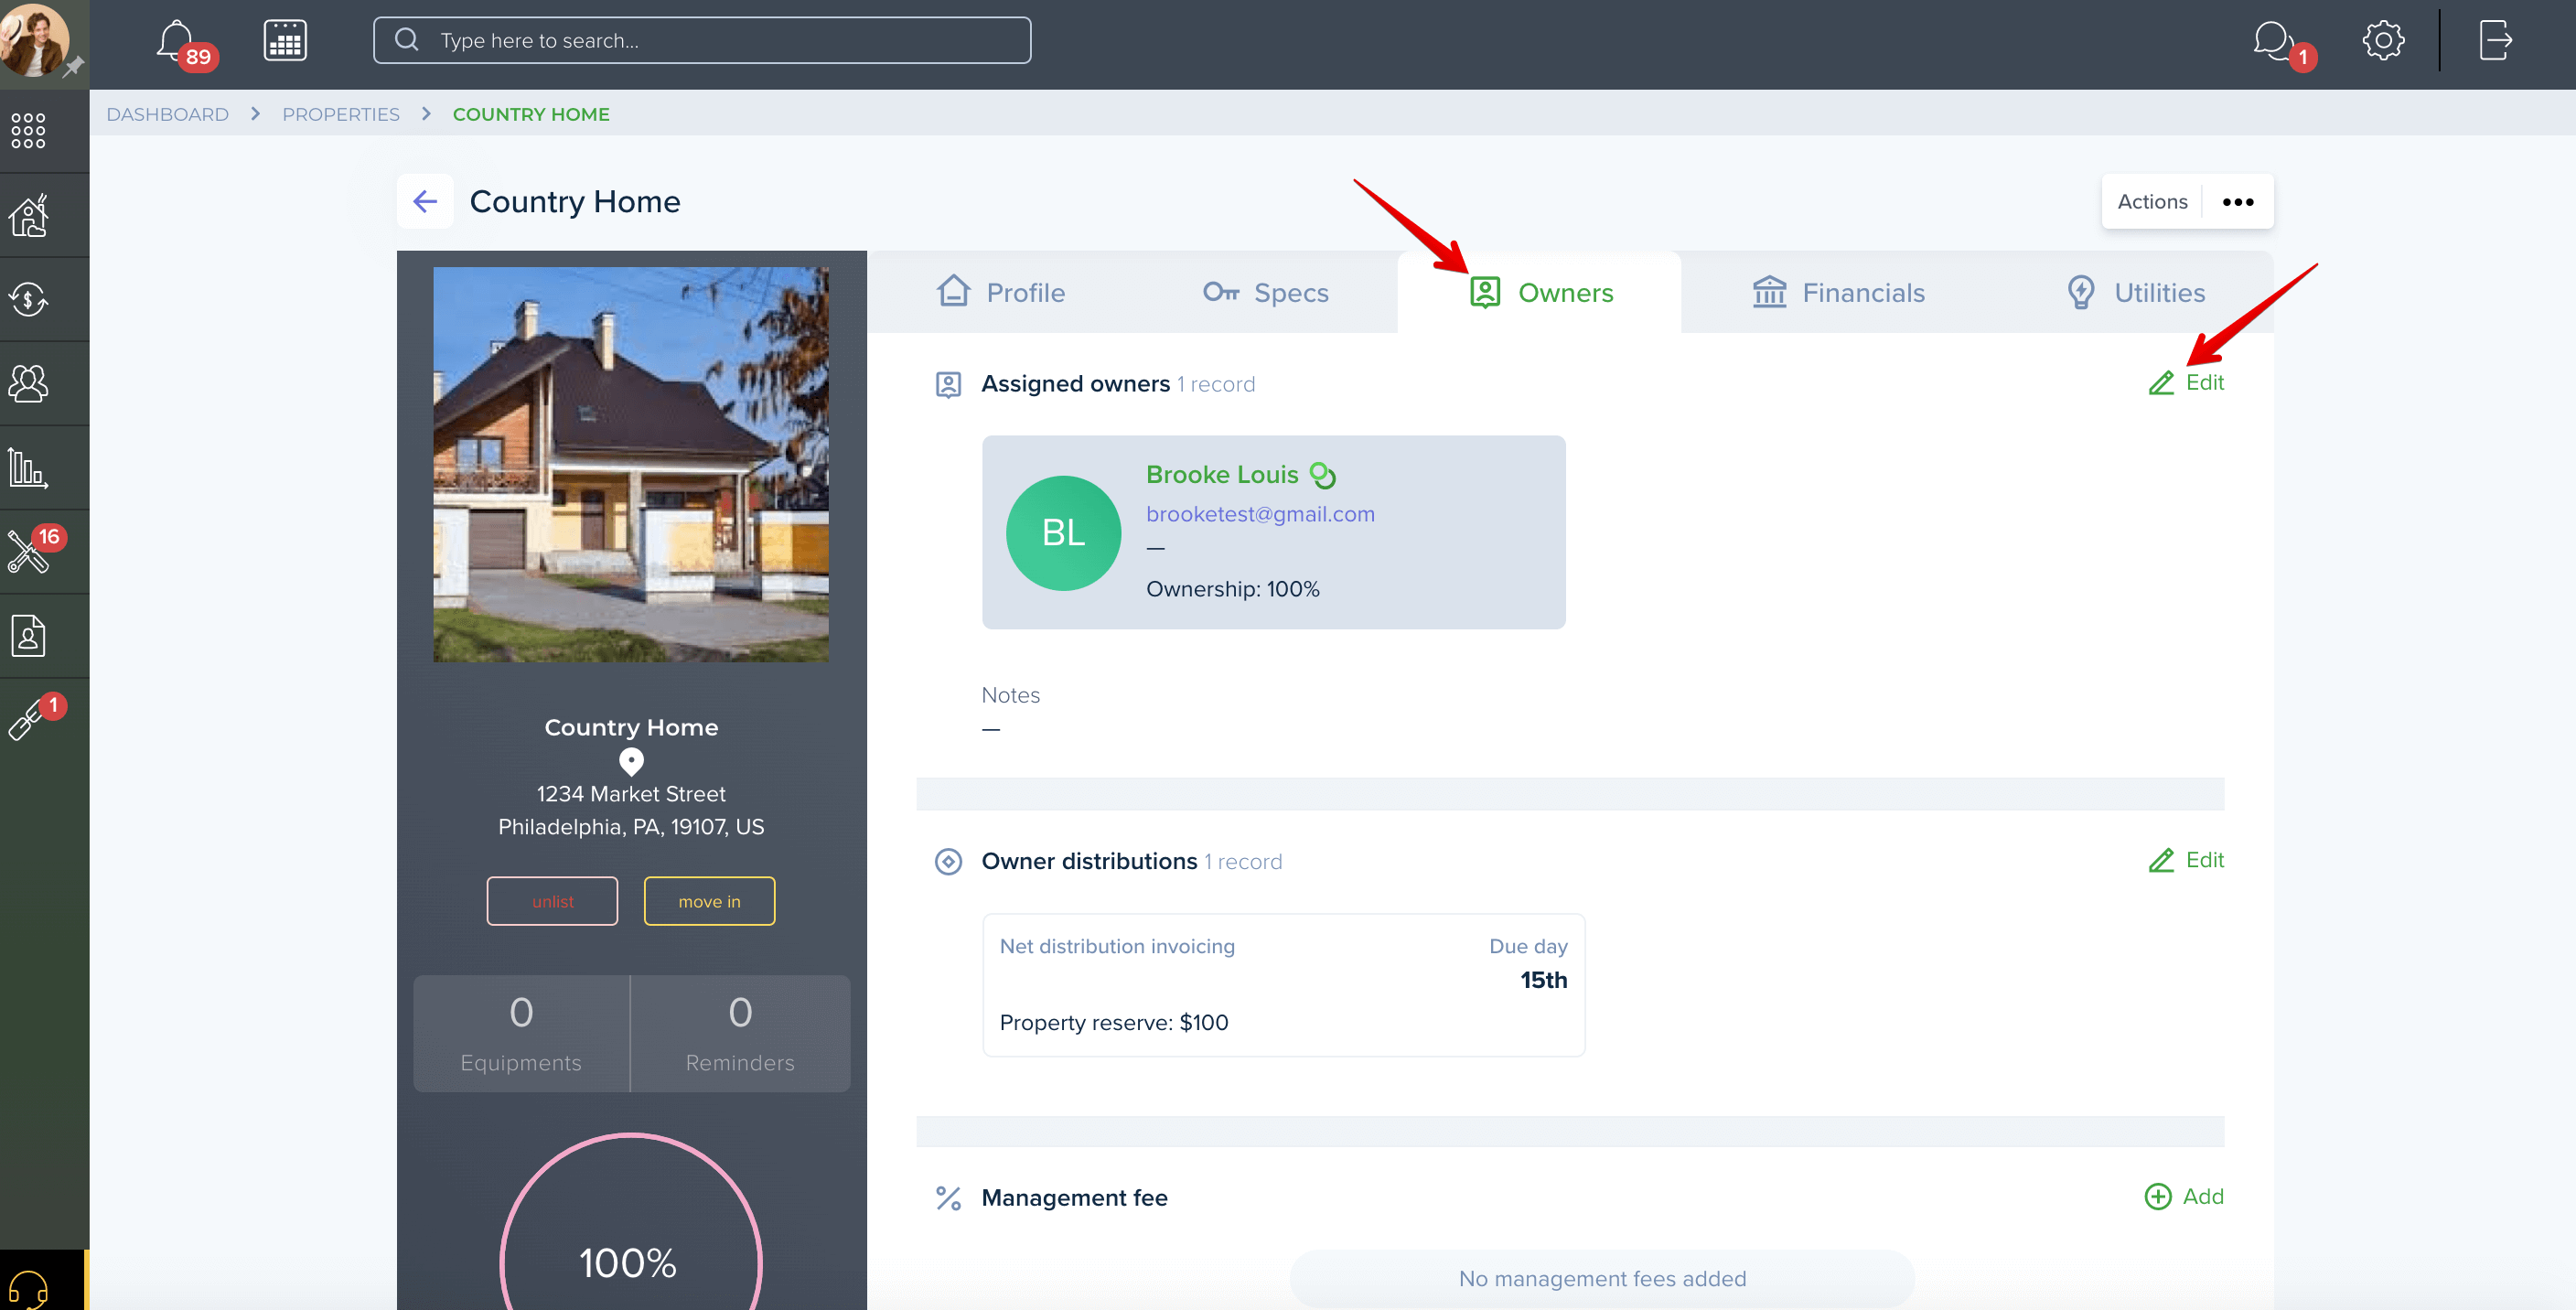Viewport: 2576px width, 1310px height.
Task: Switch to the Financials tab
Action: coord(1838,292)
